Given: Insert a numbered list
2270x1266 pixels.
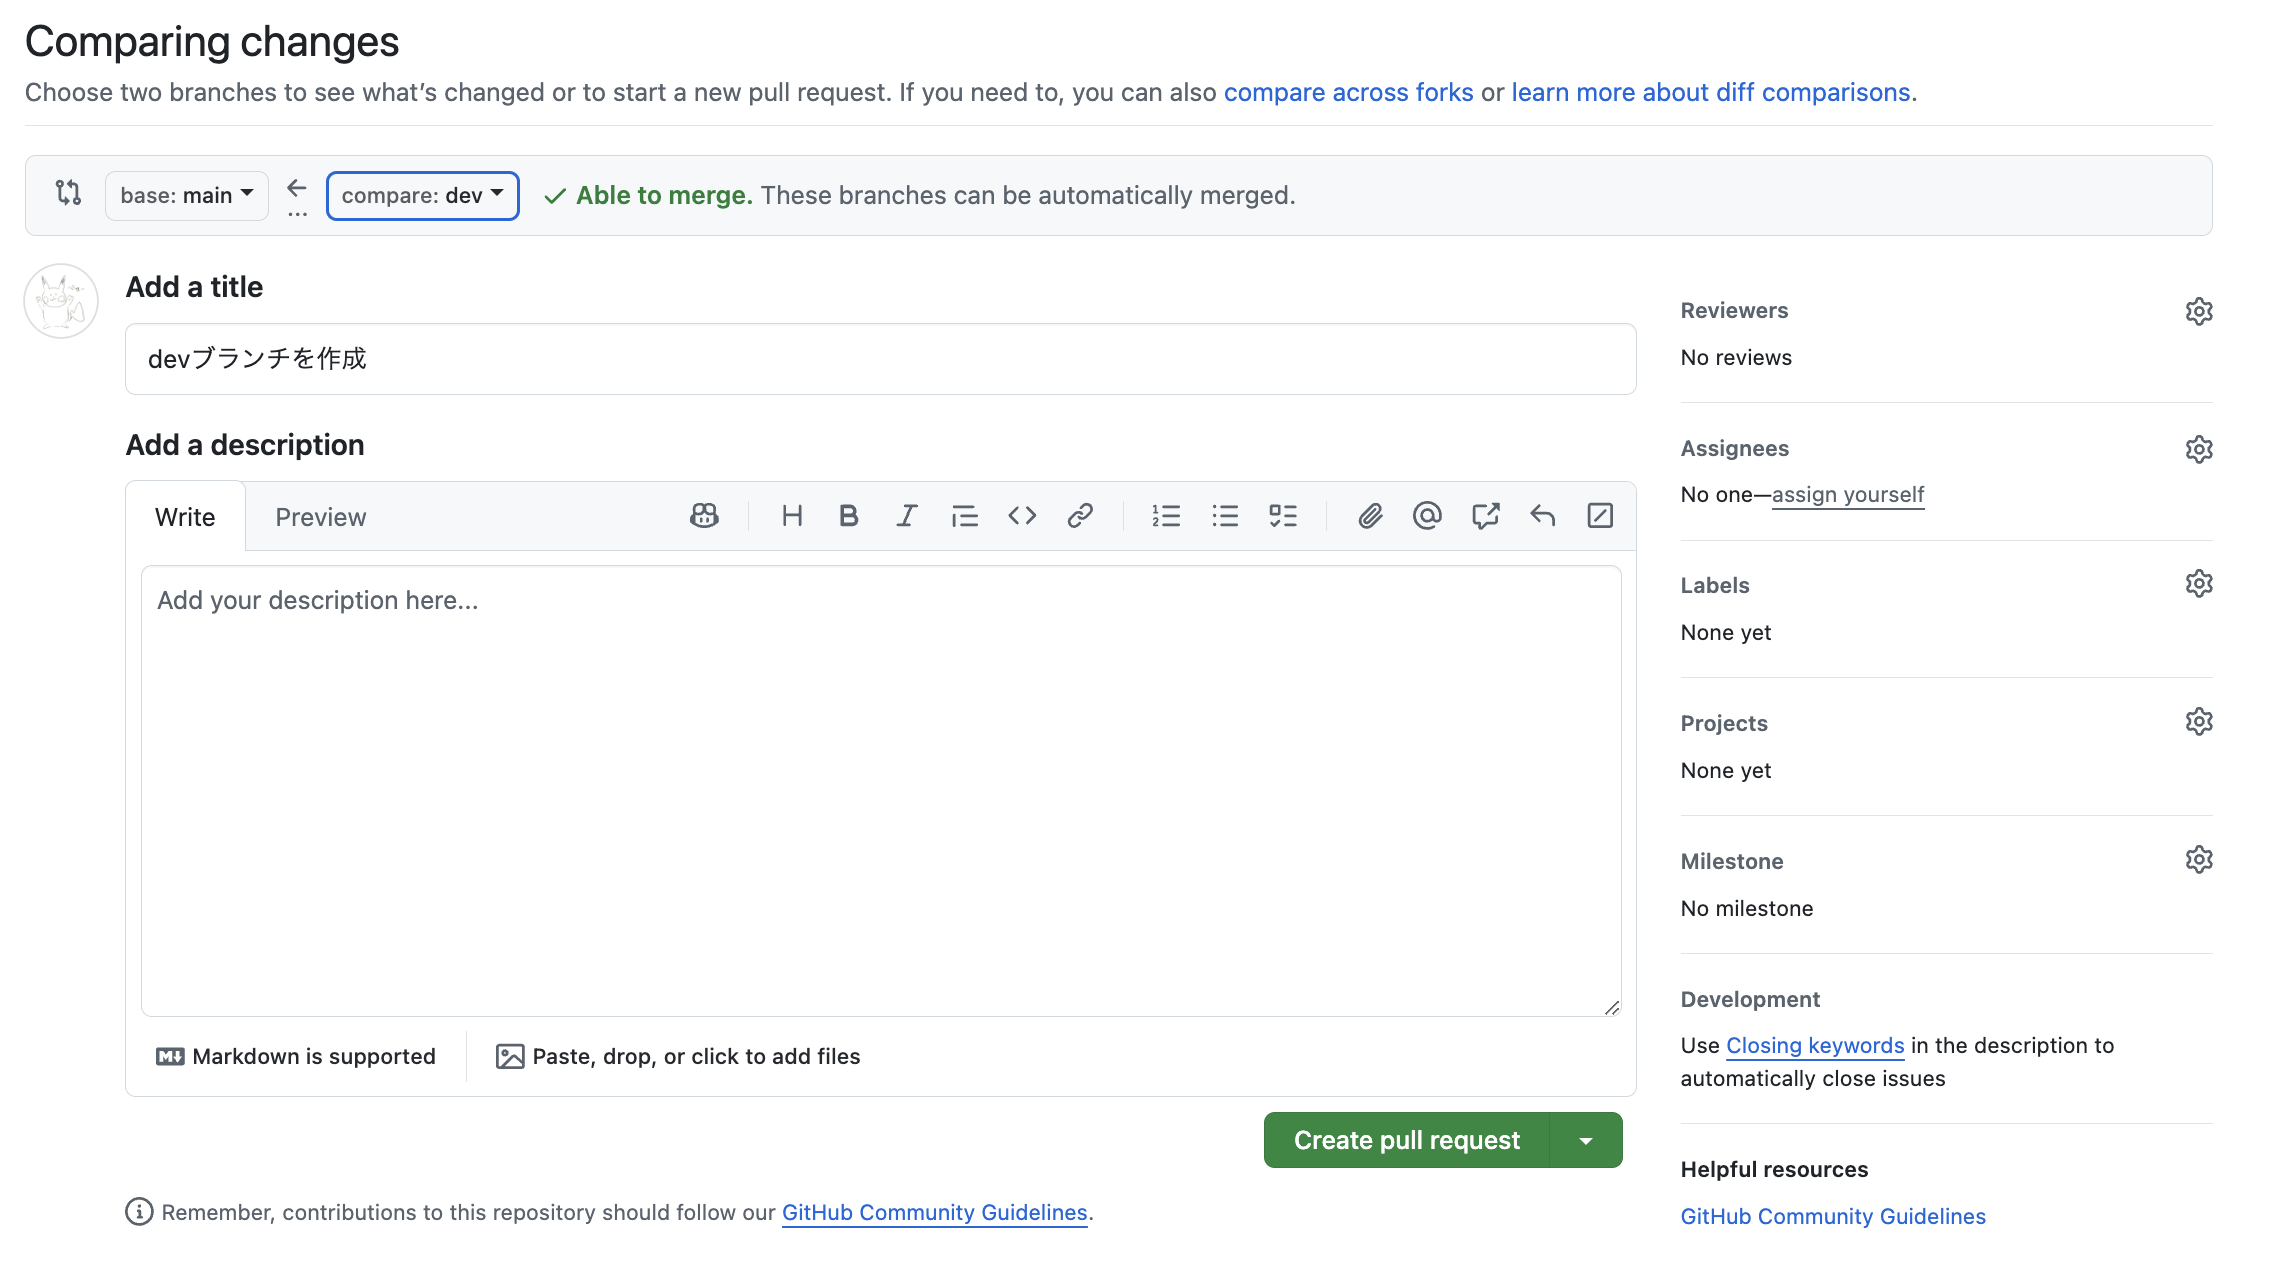Looking at the screenshot, I should [x=1166, y=516].
